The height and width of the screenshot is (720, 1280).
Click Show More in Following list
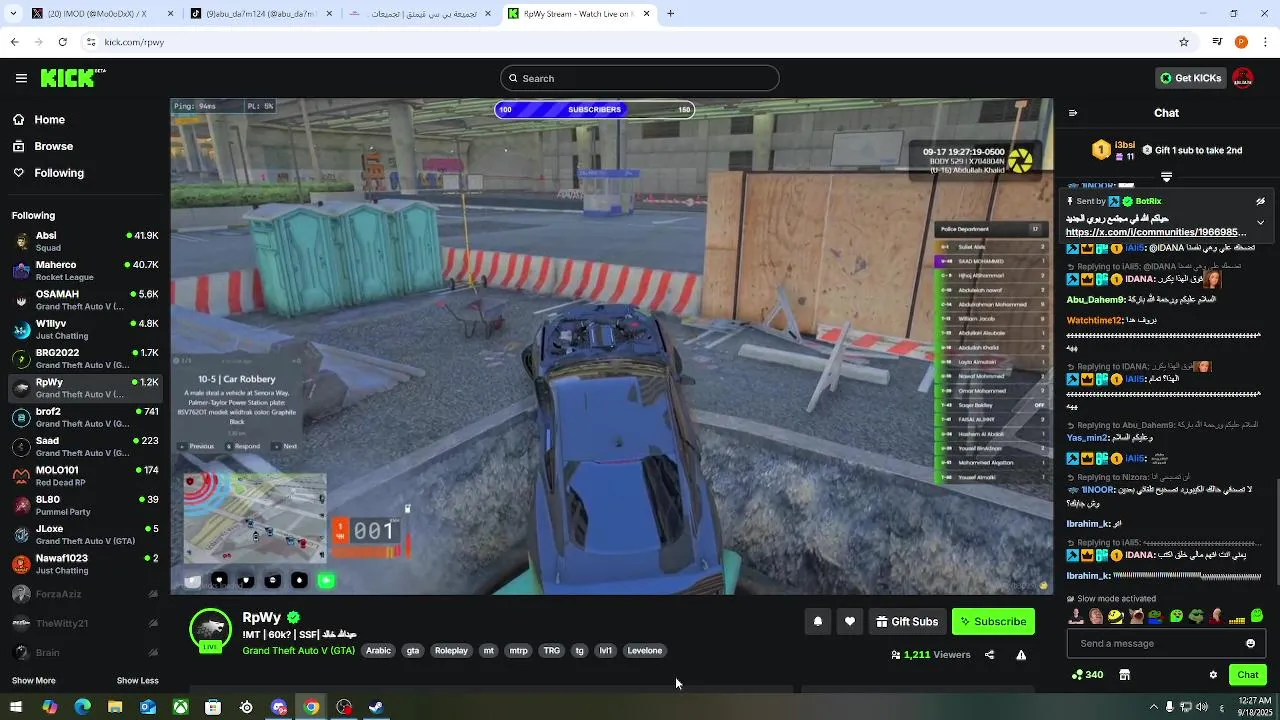pyautogui.click(x=33, y=681)
